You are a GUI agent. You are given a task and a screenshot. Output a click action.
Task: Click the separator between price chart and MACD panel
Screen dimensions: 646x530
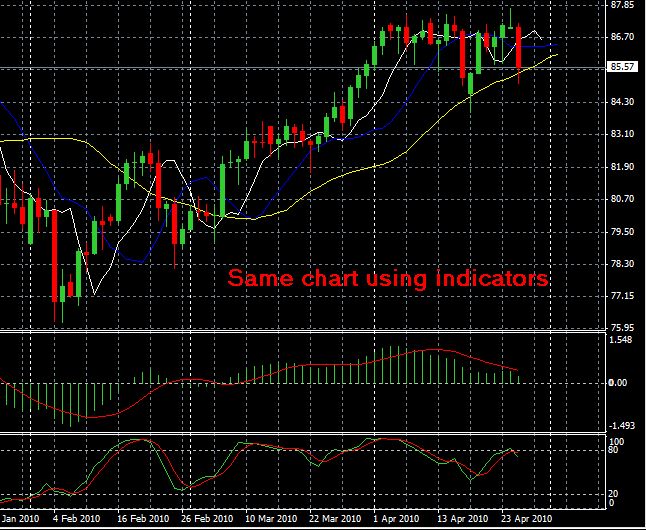click(x=300, y=330)
